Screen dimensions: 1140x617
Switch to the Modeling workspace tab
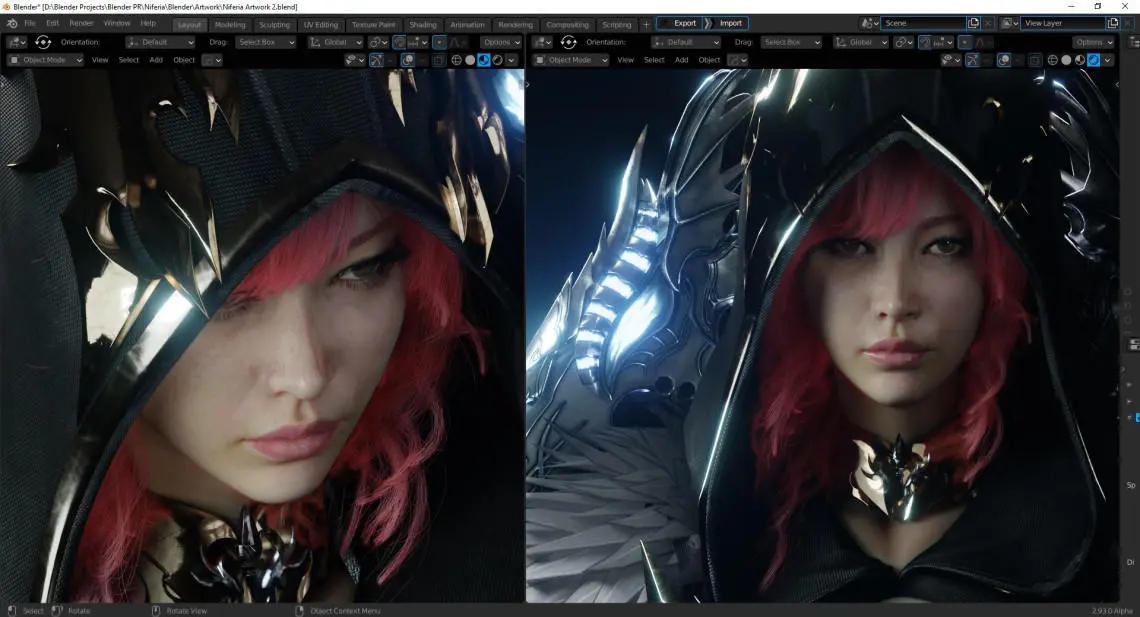(x=230, y=25)
